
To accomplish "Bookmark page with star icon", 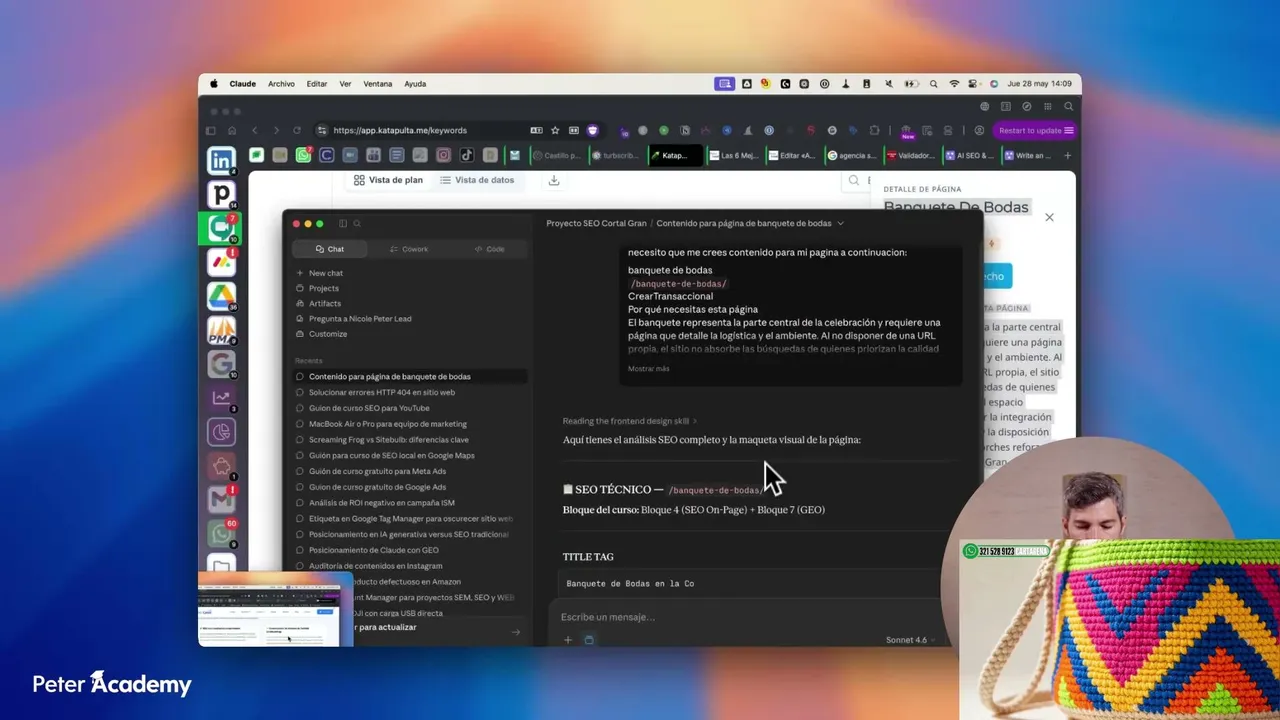I will click(555, 130).
